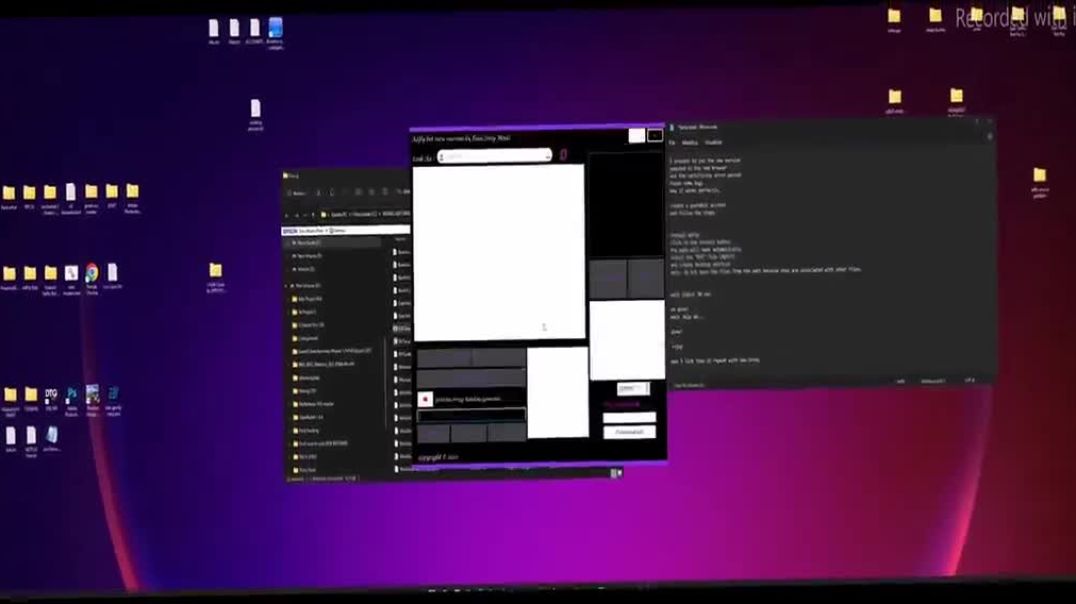Click the Notepad line ending with 'other files.'
1076x604 pixels.
(x=765, y=270)
